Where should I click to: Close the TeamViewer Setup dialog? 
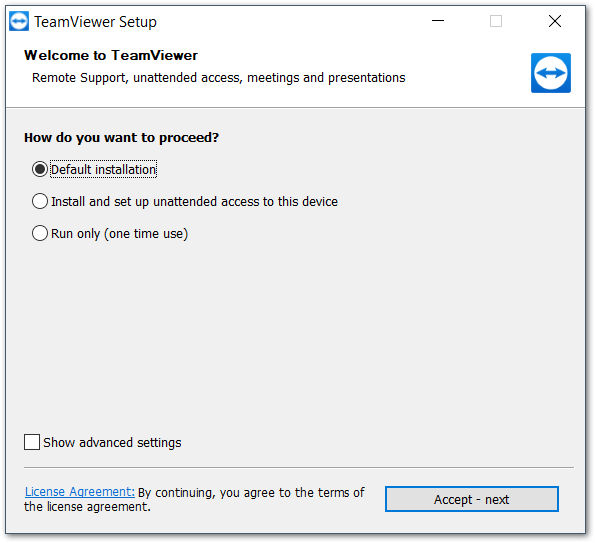click(555, 21)
